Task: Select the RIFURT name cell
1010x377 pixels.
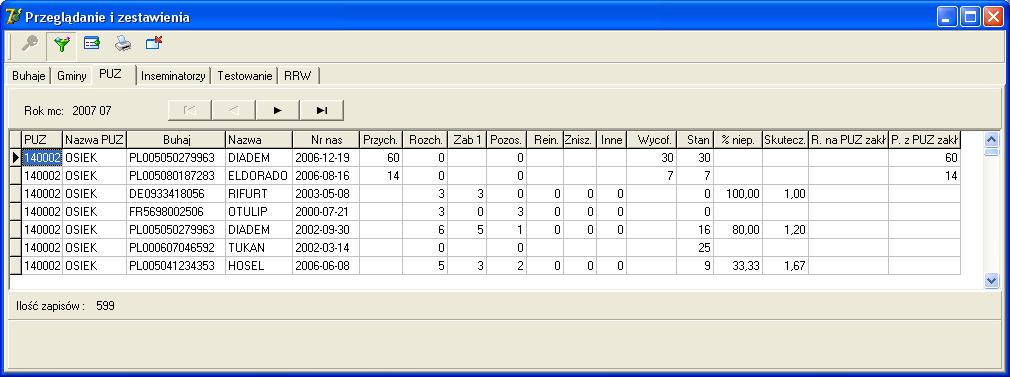Action: (x=259, y=193)
